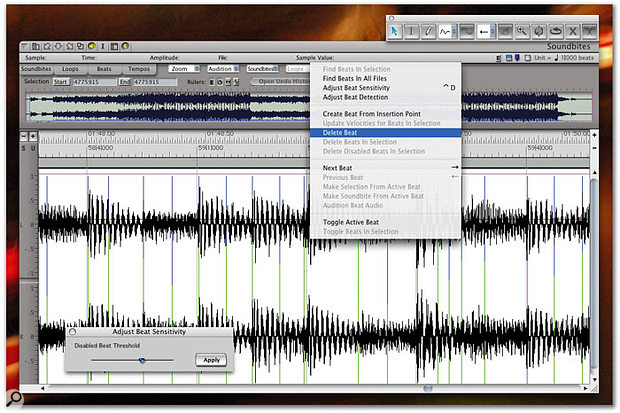Toggle the fourth ruler format icon
Viewport: 620px width, 413px height.
pos(236,82)
